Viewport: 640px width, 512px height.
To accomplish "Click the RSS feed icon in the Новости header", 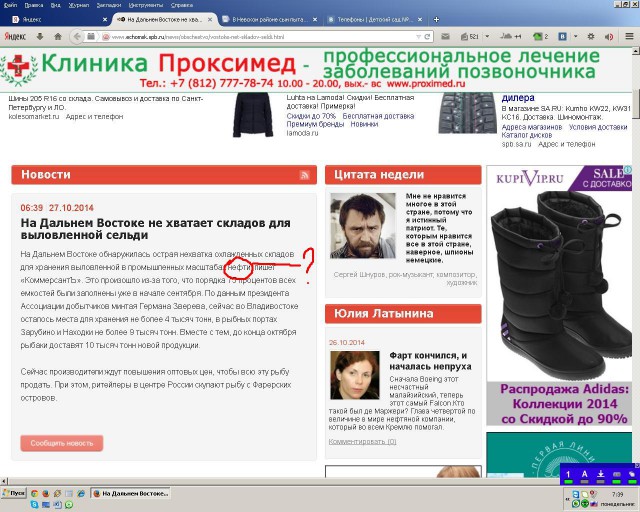I will [x=304, y=175].
